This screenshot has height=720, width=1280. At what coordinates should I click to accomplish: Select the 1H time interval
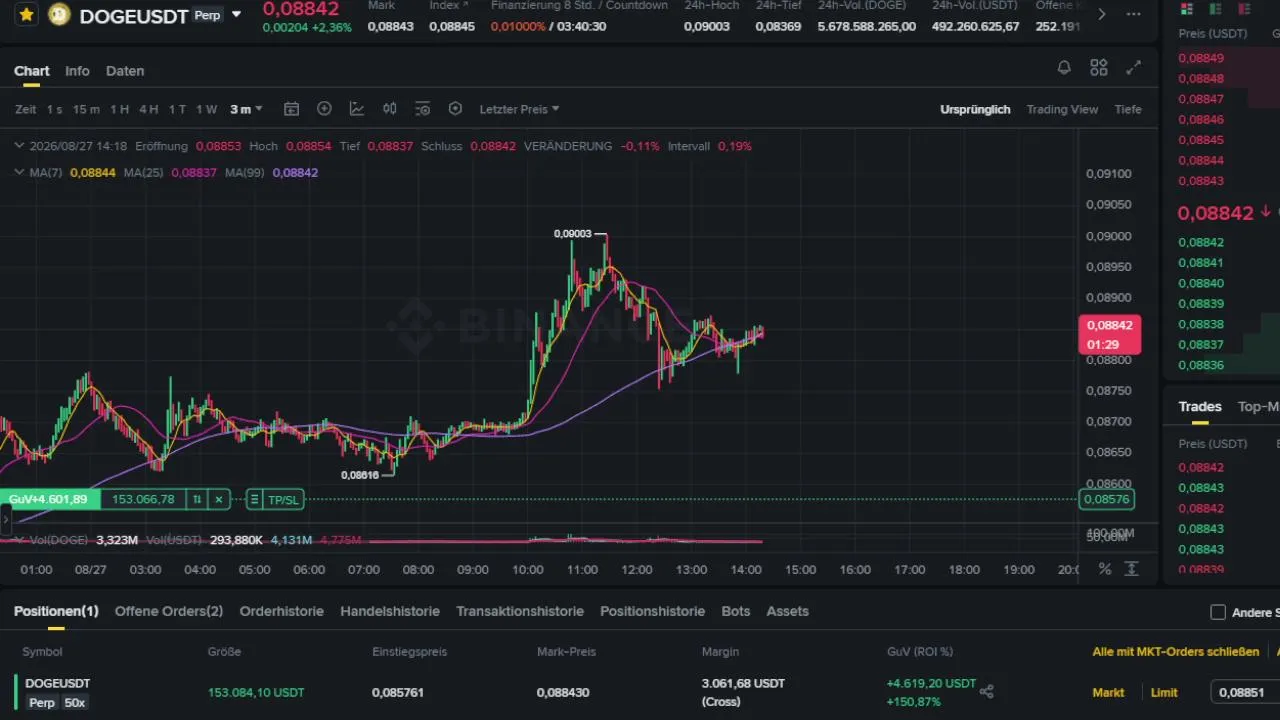(x=119, y=109)
